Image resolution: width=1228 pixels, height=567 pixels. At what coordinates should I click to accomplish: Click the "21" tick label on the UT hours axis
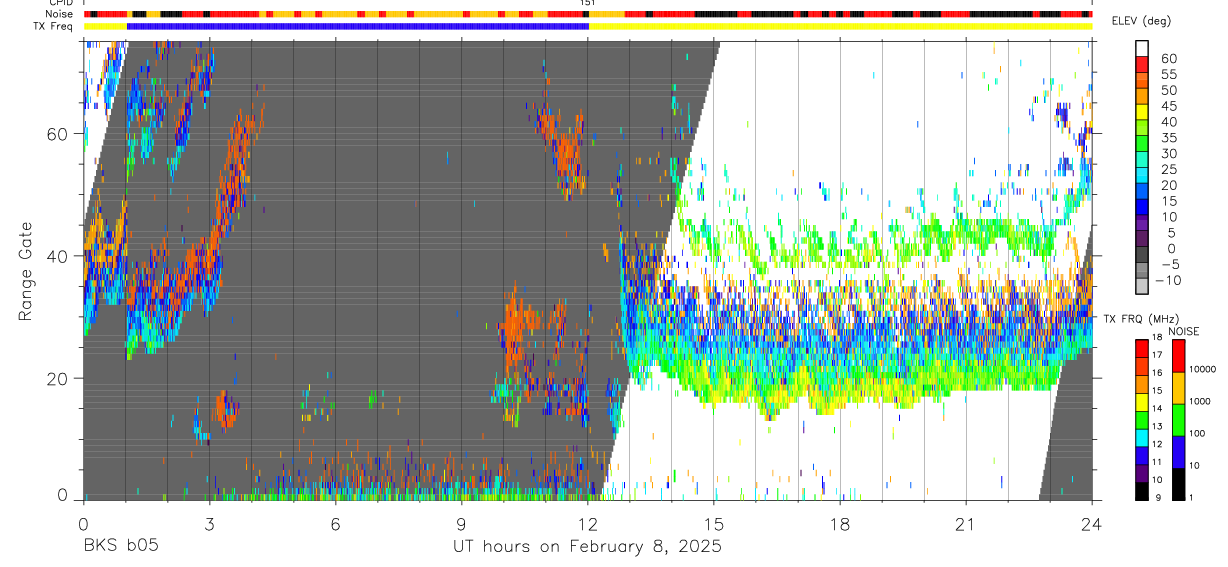click(966, 523)
